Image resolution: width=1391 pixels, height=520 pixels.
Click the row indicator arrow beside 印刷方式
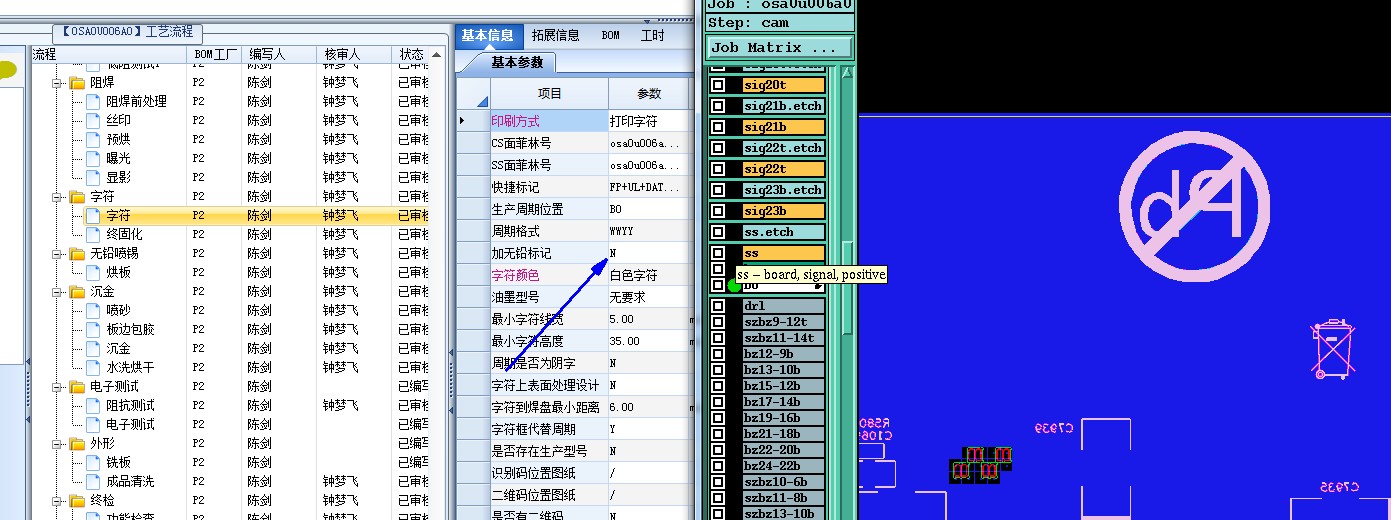point(462,121)
